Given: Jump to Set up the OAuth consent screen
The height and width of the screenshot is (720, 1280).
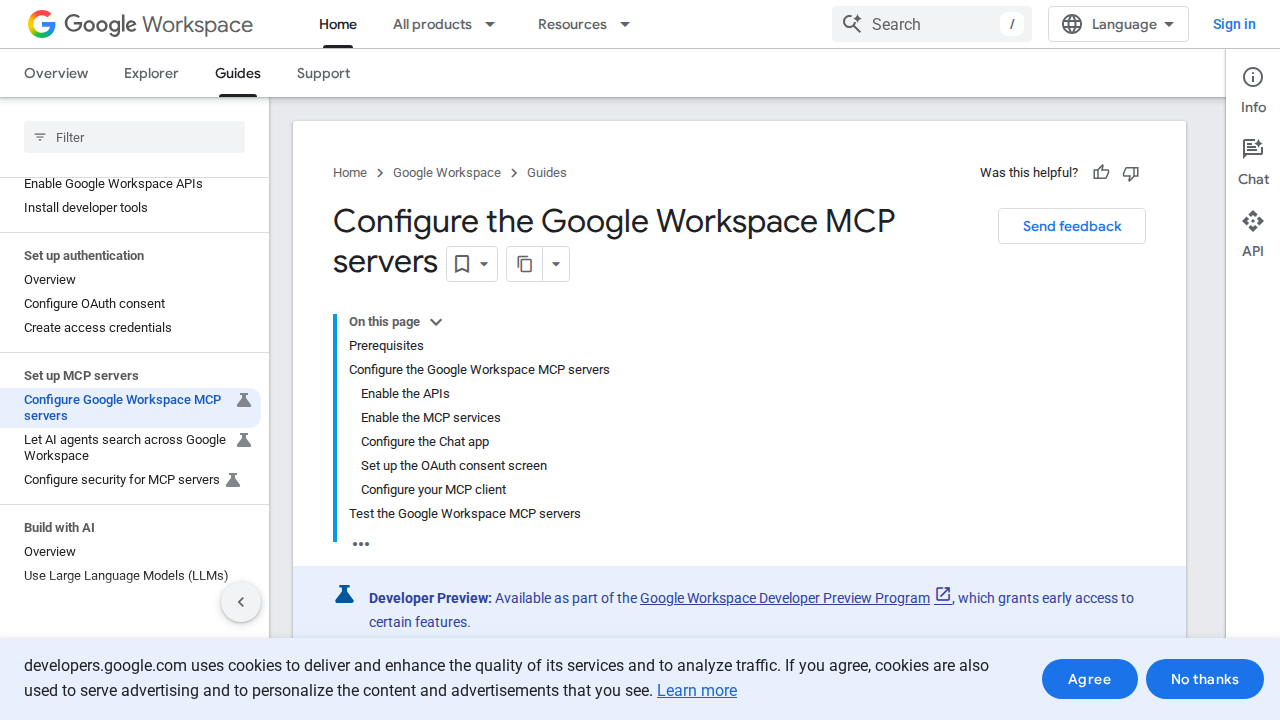Looking at the screenshot, I should coord(454,466).
